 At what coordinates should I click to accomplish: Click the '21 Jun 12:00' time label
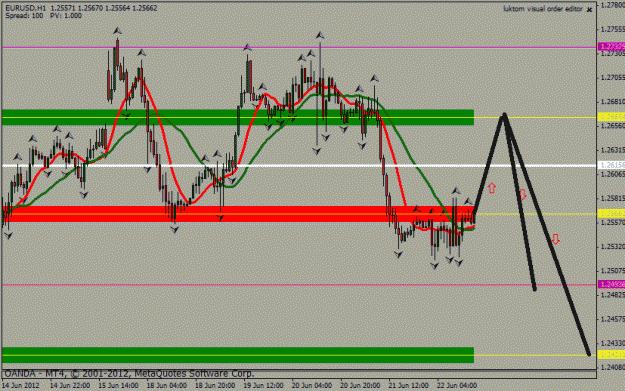[409, 385]
